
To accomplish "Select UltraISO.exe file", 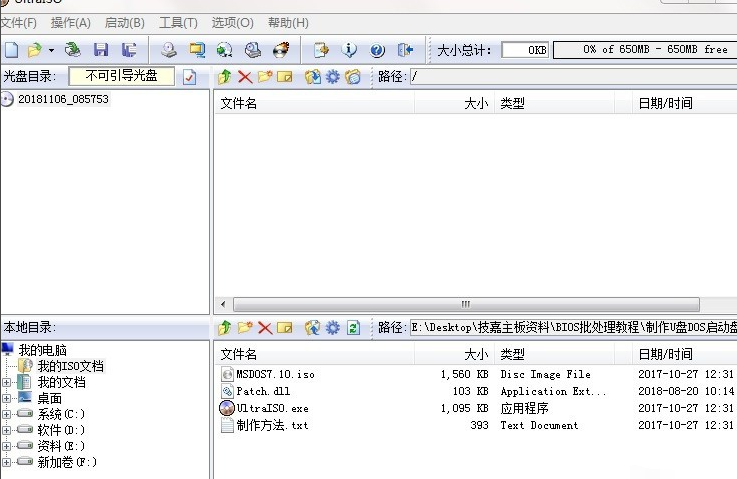I will coord(272,408).
